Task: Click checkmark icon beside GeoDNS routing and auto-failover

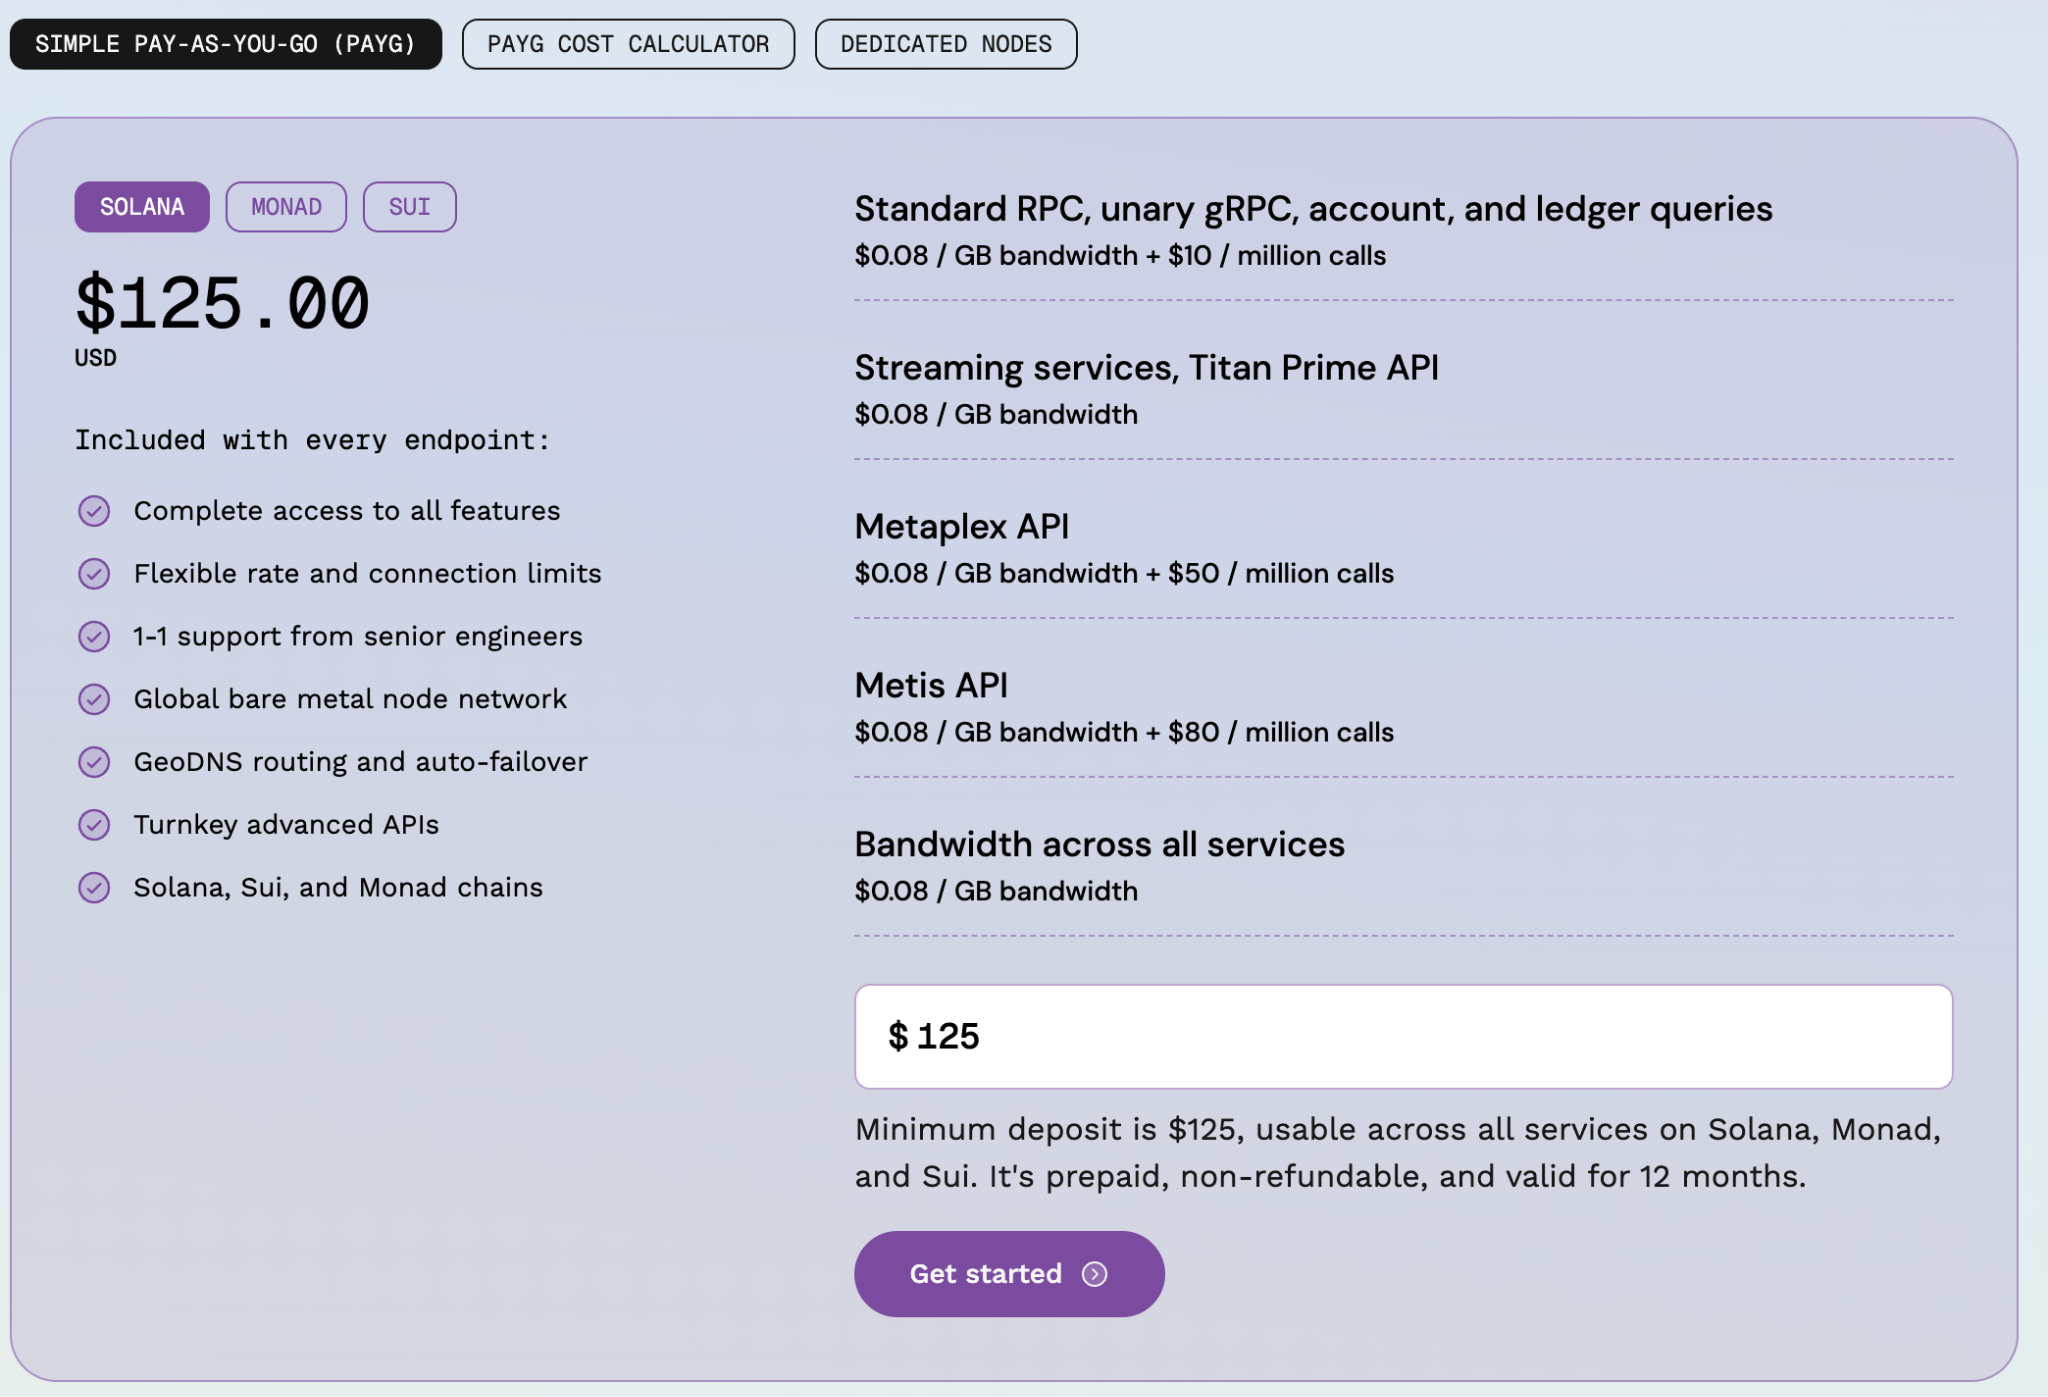Action: click(94, 762)
